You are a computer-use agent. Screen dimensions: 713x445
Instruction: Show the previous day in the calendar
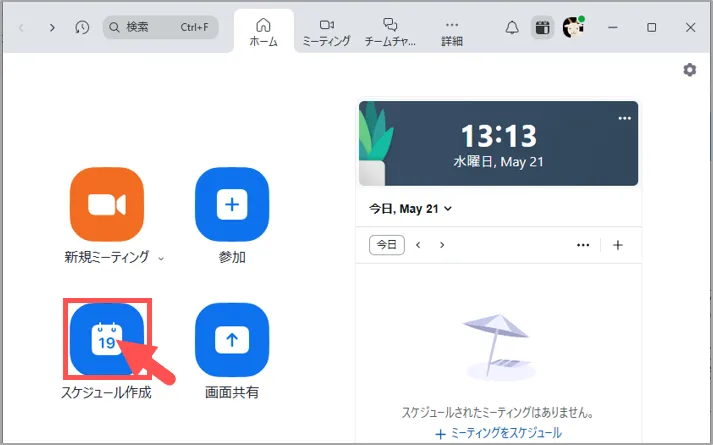[418, 245]
